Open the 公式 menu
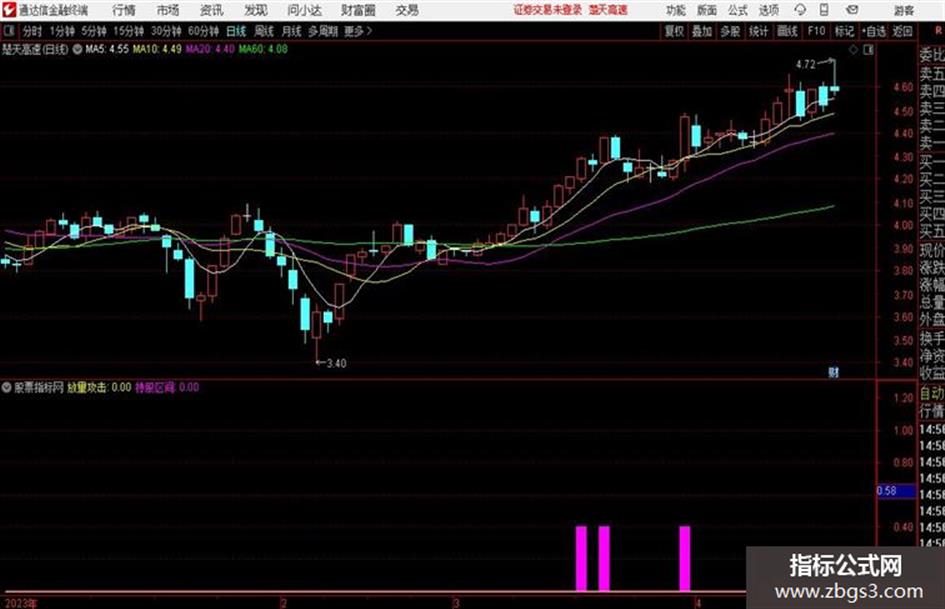Screen dimensions: 945x609 click(737, 10)
